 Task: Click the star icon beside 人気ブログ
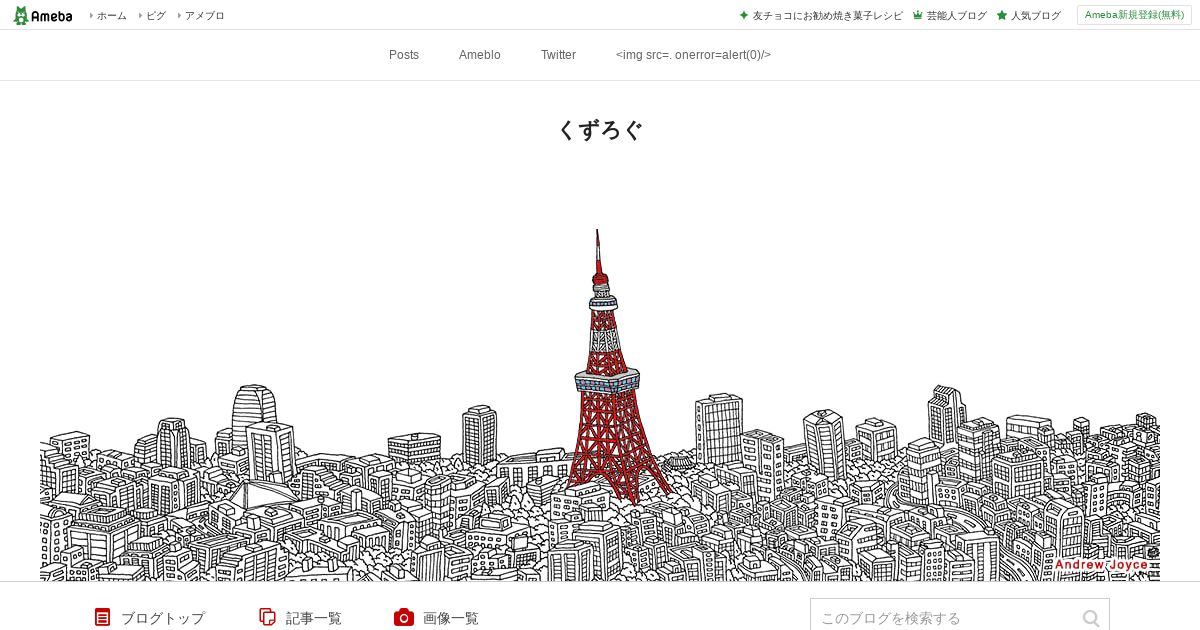point(1002,15)
